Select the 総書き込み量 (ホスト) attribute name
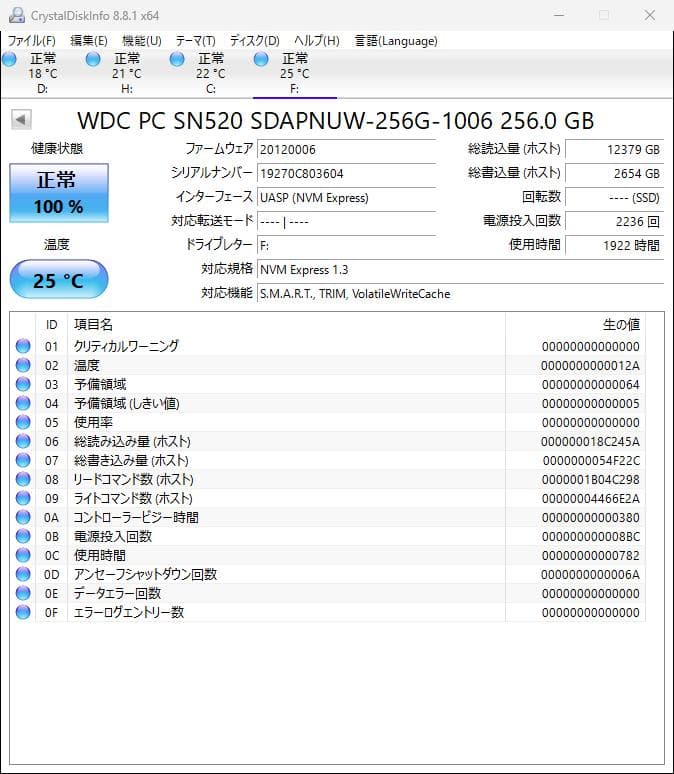Image resolution: width=674 pixels, height=774 pixels. 131,460
